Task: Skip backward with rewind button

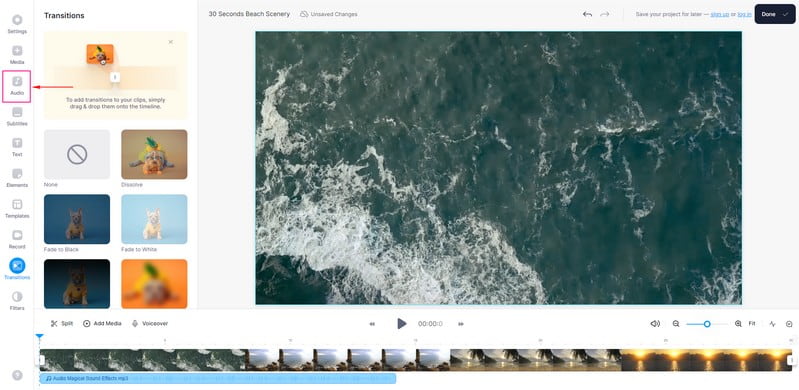Action: point(372,324)
